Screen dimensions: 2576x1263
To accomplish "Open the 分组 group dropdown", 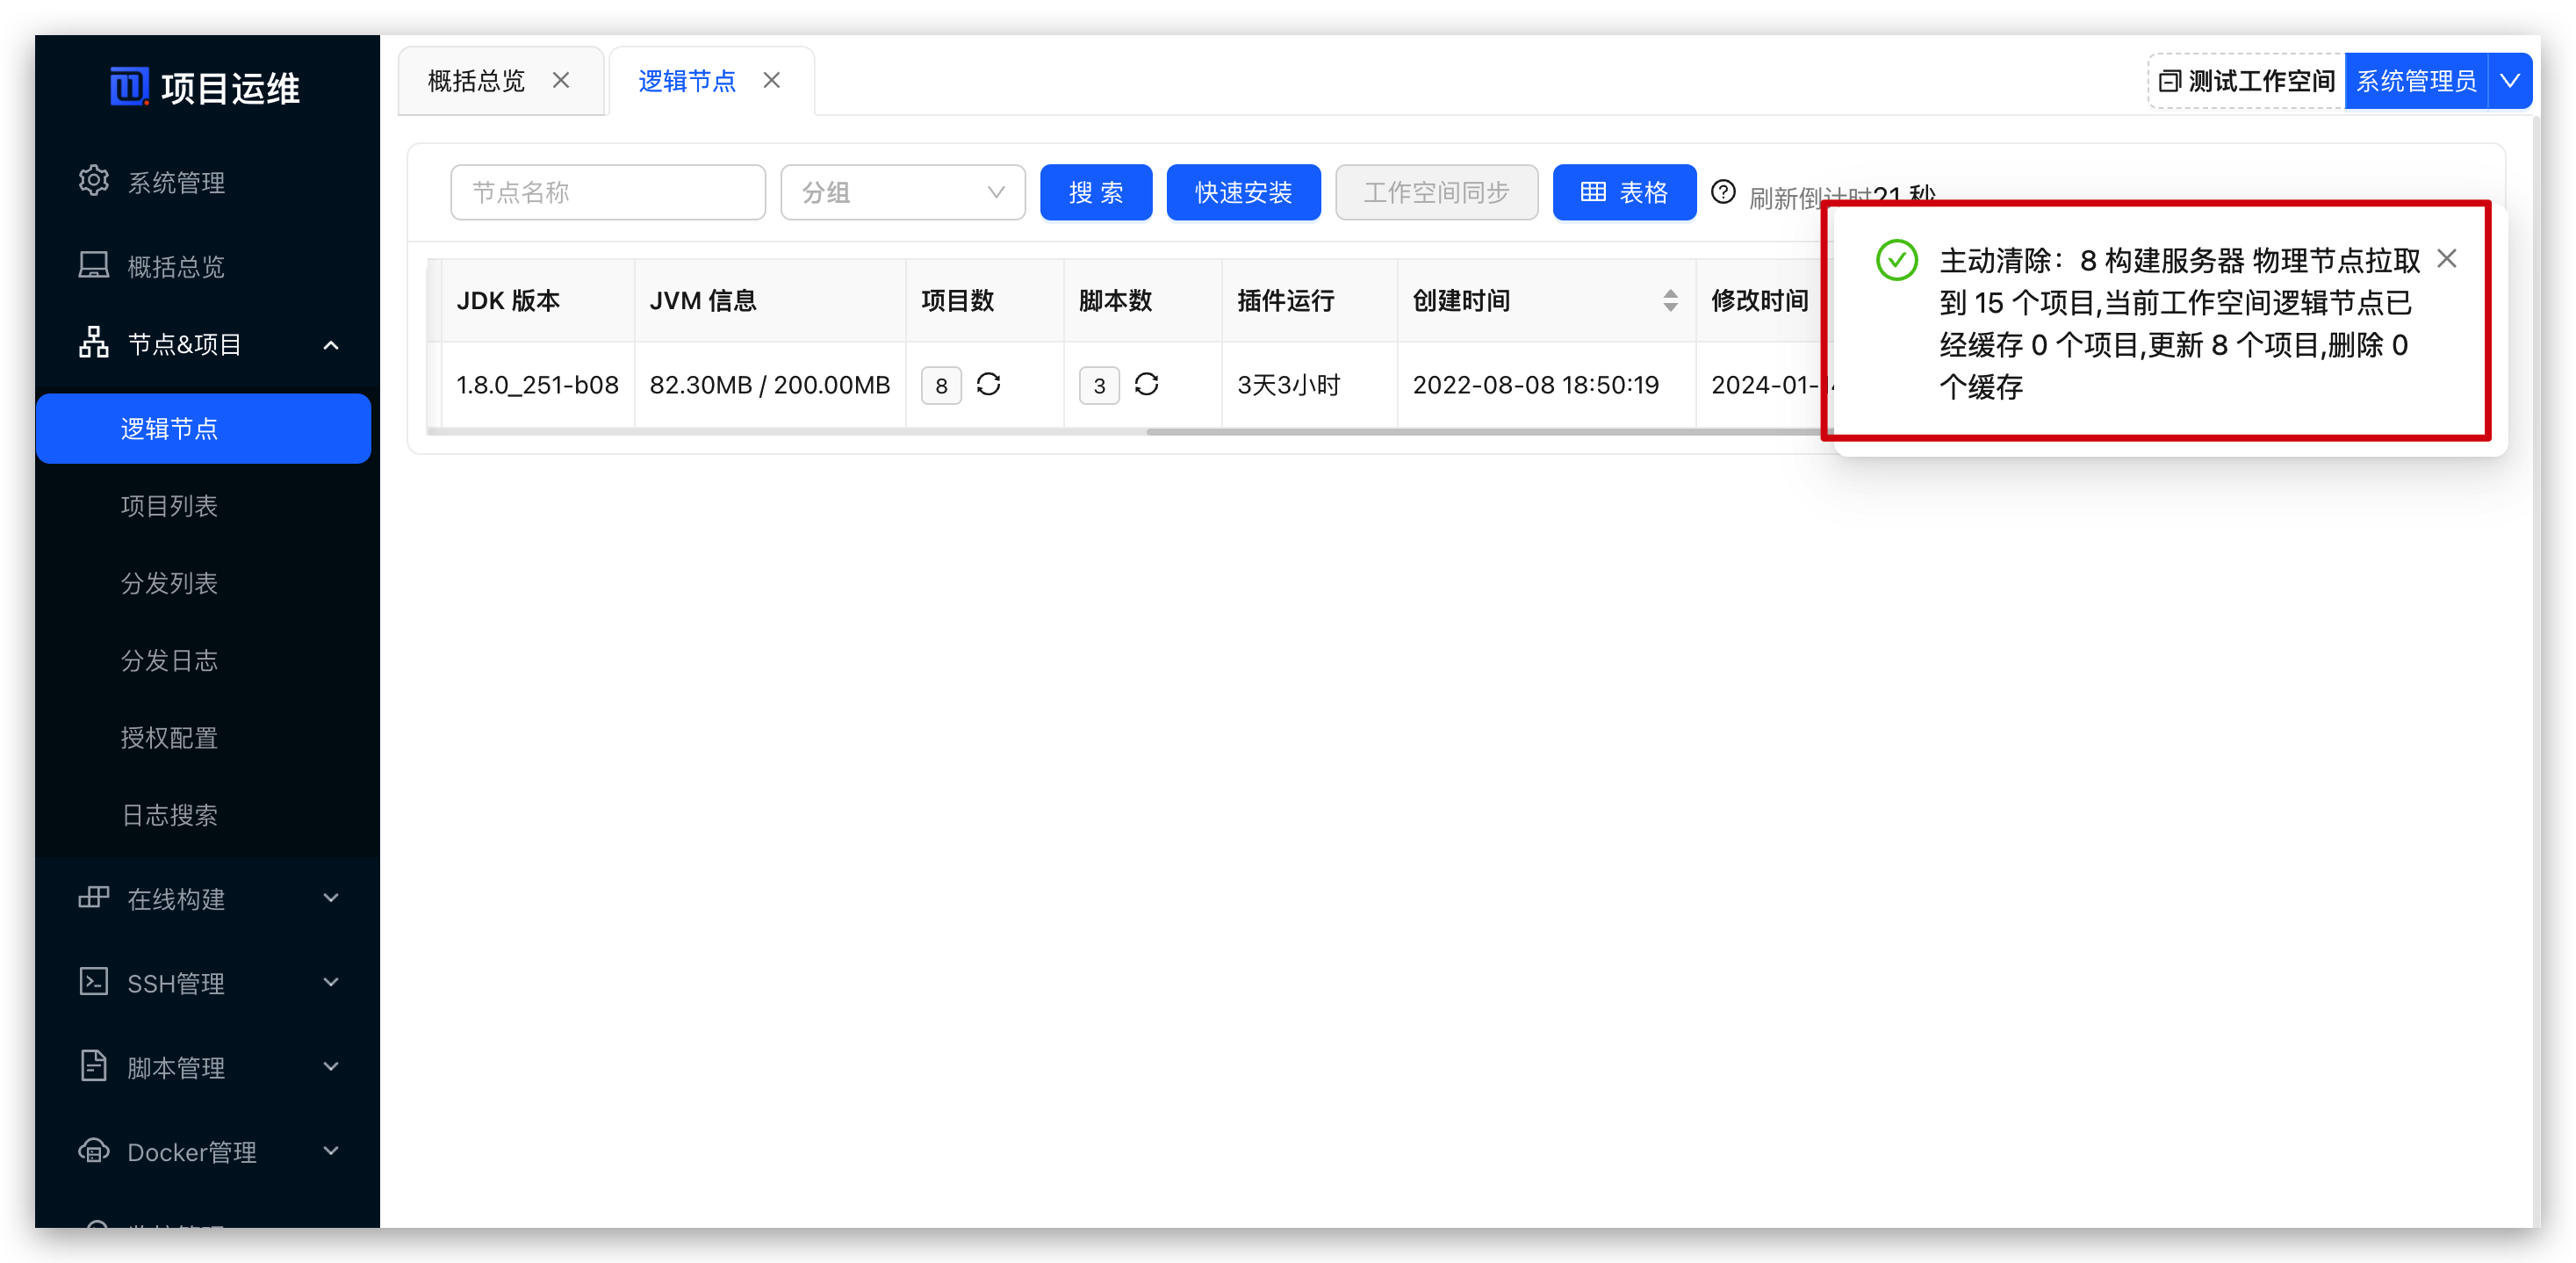I will [x=901, y=192].
